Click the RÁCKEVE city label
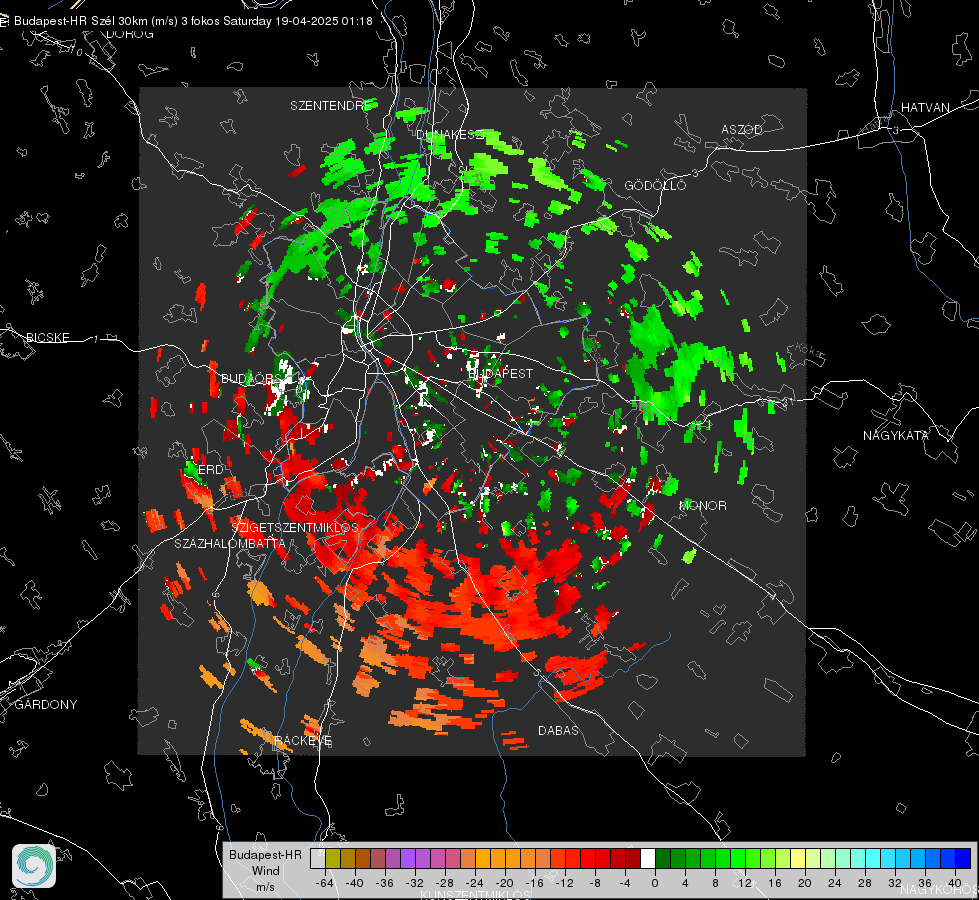The image size is (979, 900). click(303, 741)
